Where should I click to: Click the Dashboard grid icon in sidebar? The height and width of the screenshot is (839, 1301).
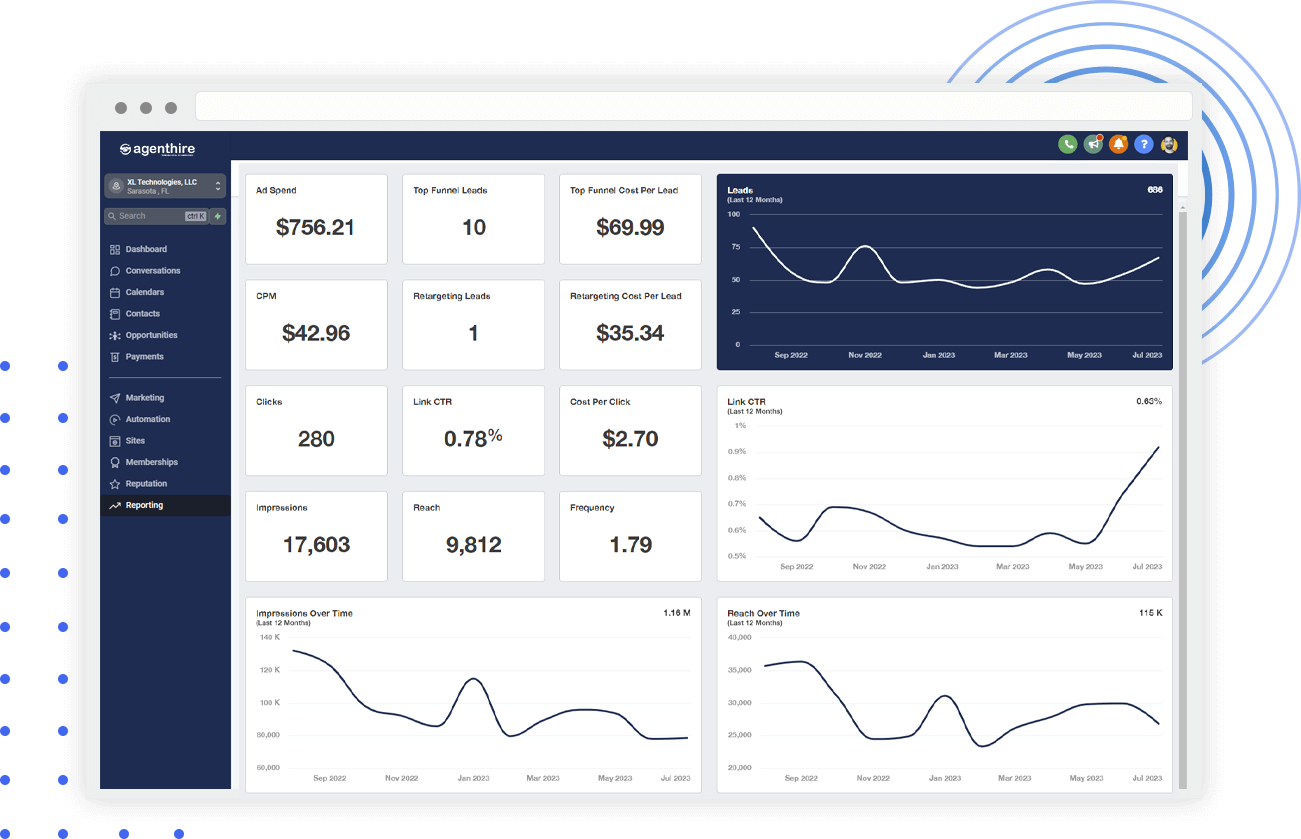pyautogui.click(x=115, y=249)
